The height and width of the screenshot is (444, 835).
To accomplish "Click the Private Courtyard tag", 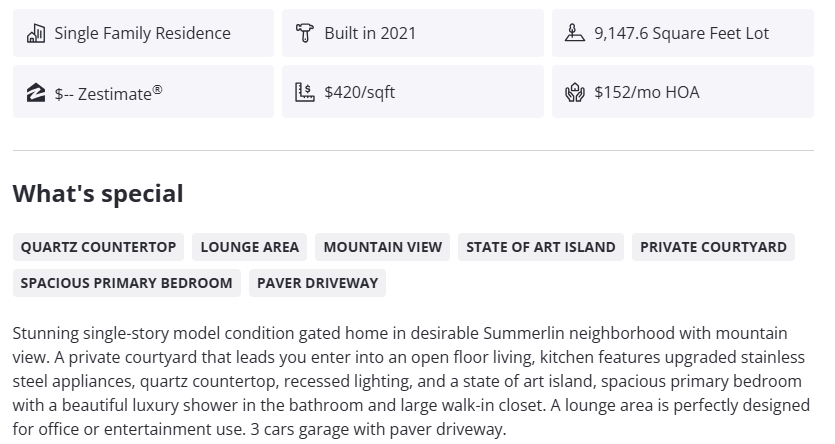I will point(713,247).
